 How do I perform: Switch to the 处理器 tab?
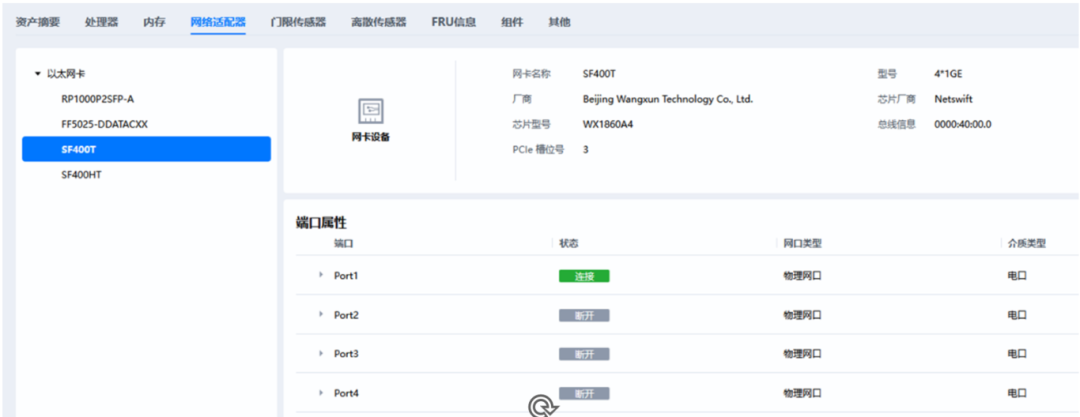[x=101, y=22]
